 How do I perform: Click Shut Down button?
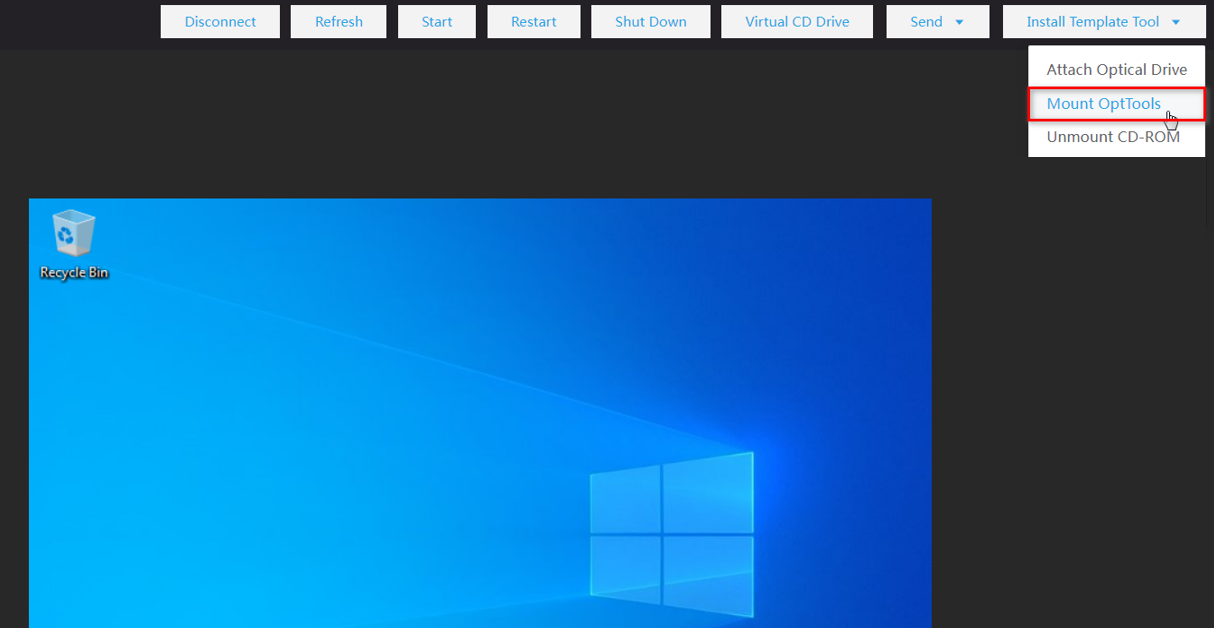coord(650,21)
